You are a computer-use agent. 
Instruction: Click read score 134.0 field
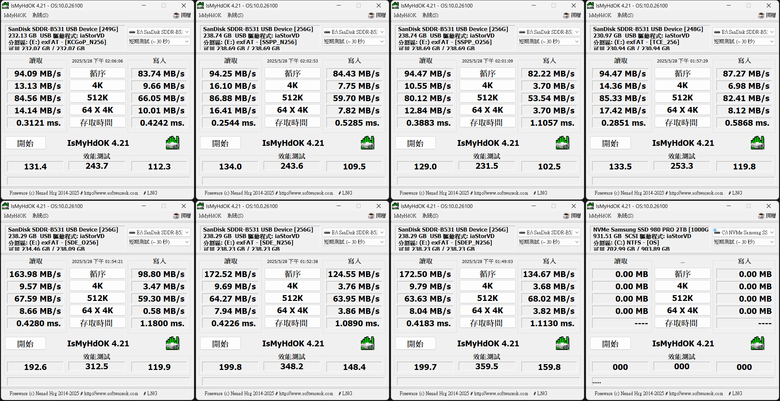(x=230, y=166)
